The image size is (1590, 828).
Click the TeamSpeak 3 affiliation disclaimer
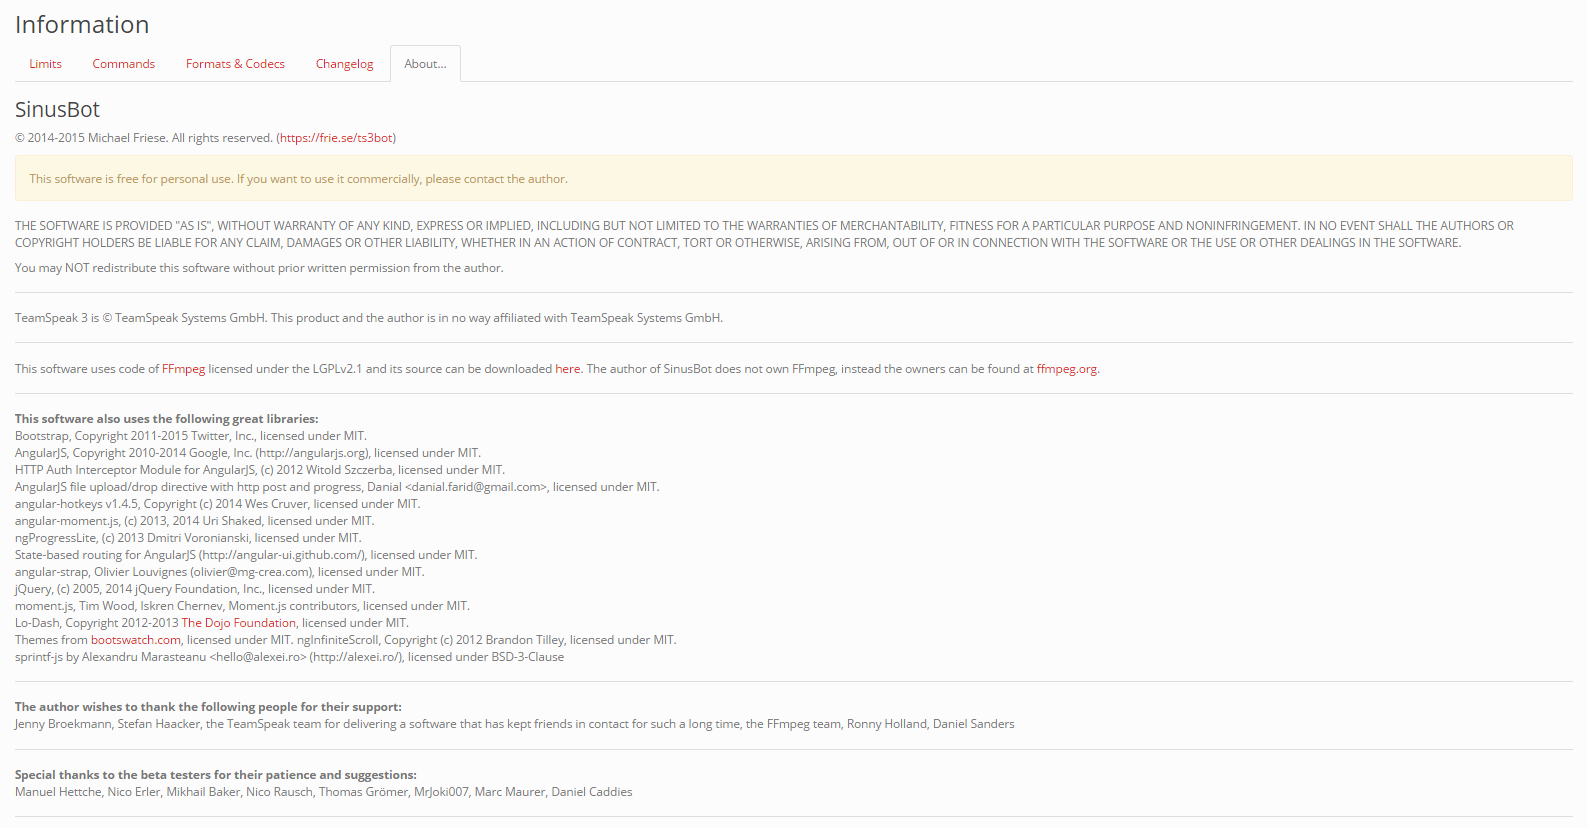coord(369,318)
